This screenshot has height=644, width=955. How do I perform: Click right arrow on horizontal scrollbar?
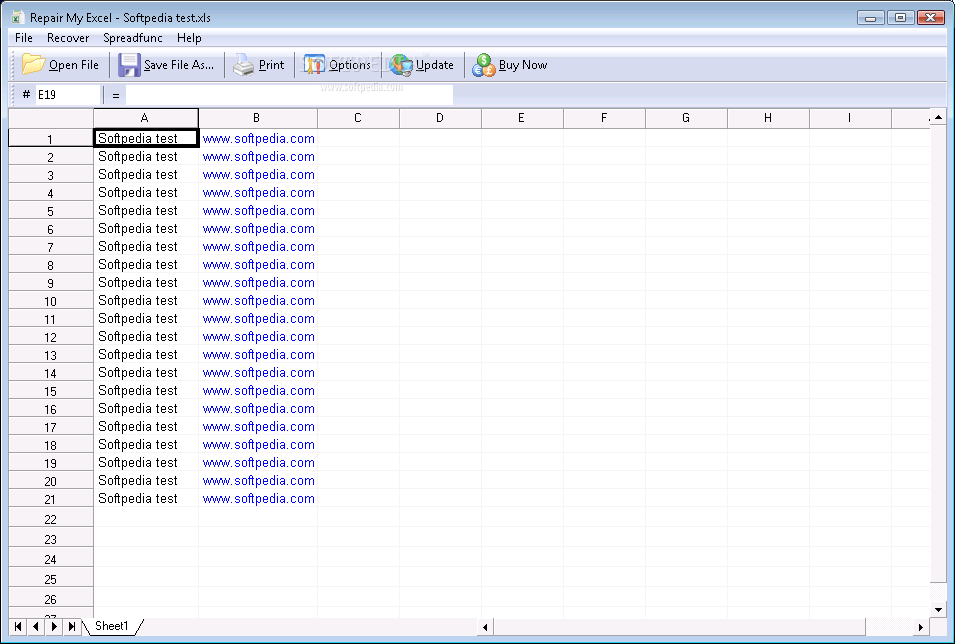pyautogui.click(x=921, y=626)
